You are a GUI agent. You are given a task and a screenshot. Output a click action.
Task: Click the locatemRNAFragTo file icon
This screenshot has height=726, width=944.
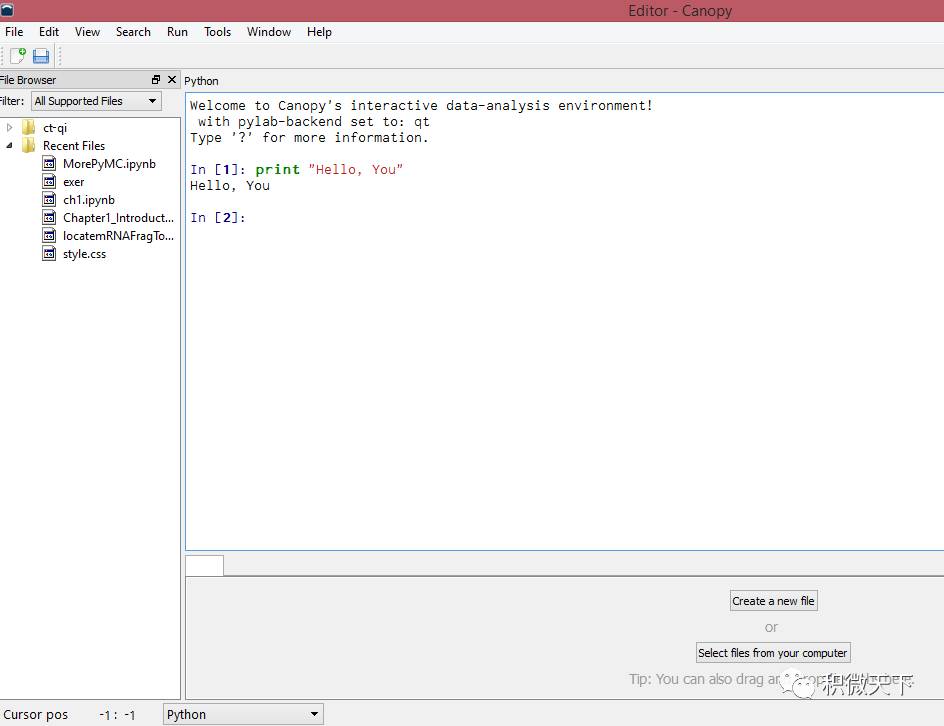[x=49, y=236]
